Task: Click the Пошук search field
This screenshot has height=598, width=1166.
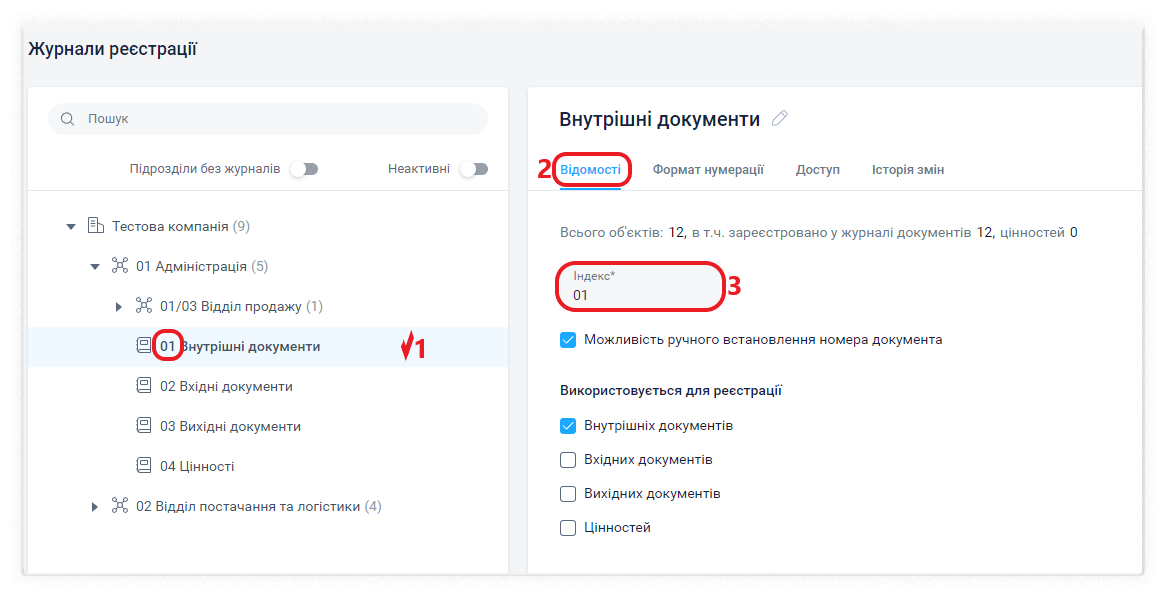Action: [280, 119]
